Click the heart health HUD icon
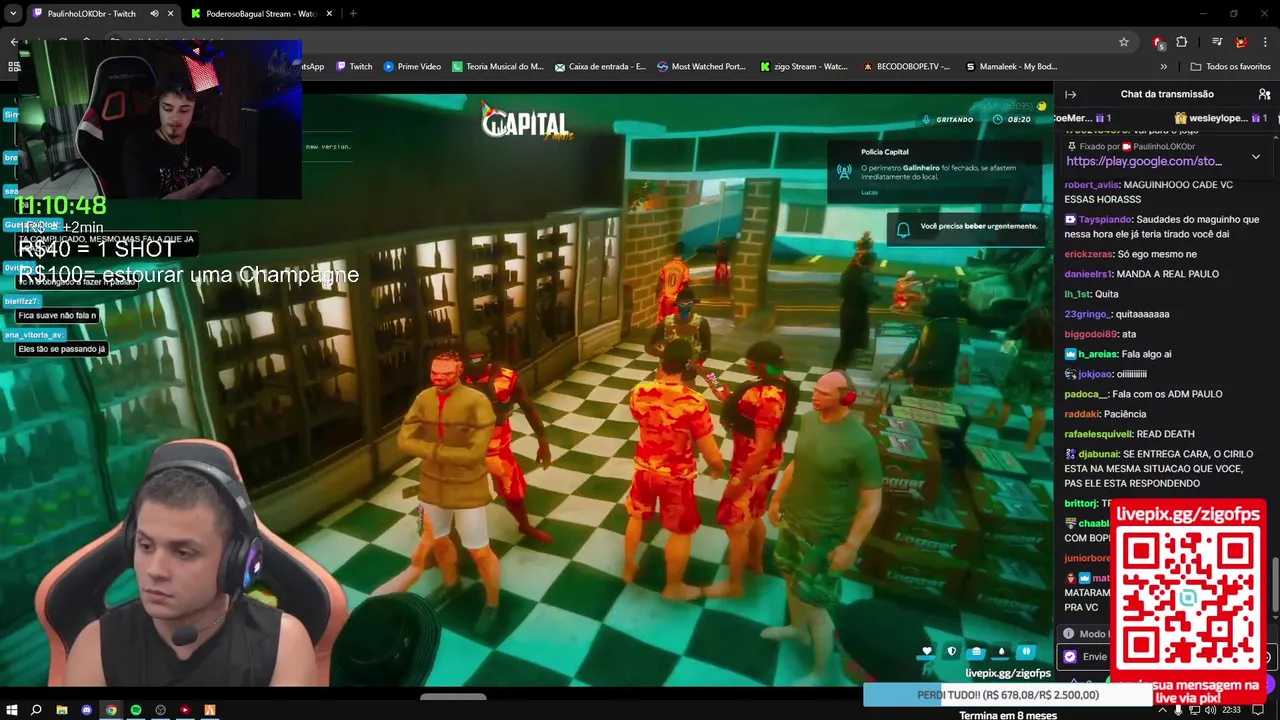The image size is (1280, 720). coord(927,651)
